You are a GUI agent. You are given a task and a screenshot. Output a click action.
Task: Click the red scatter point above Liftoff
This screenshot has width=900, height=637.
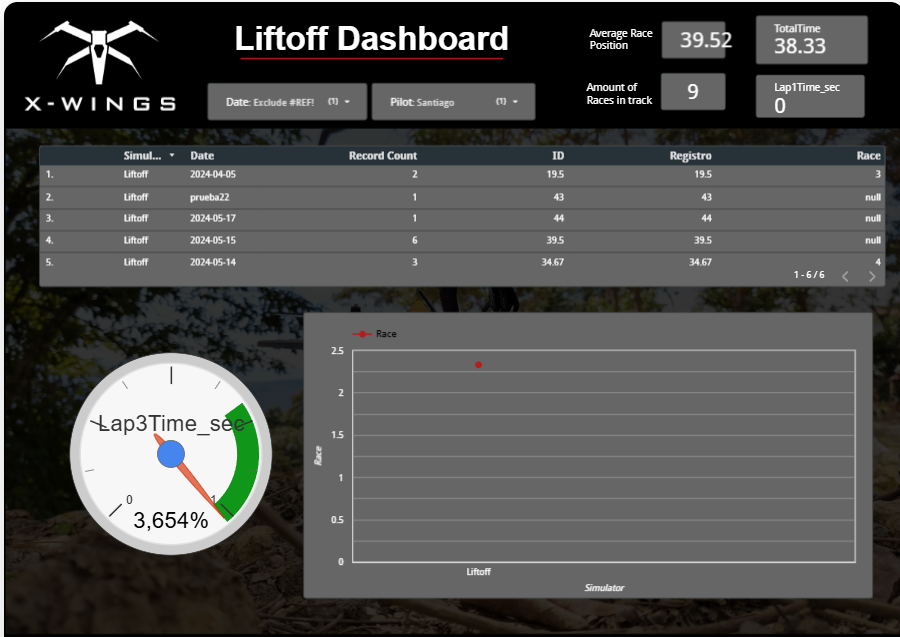click(478, 364)
